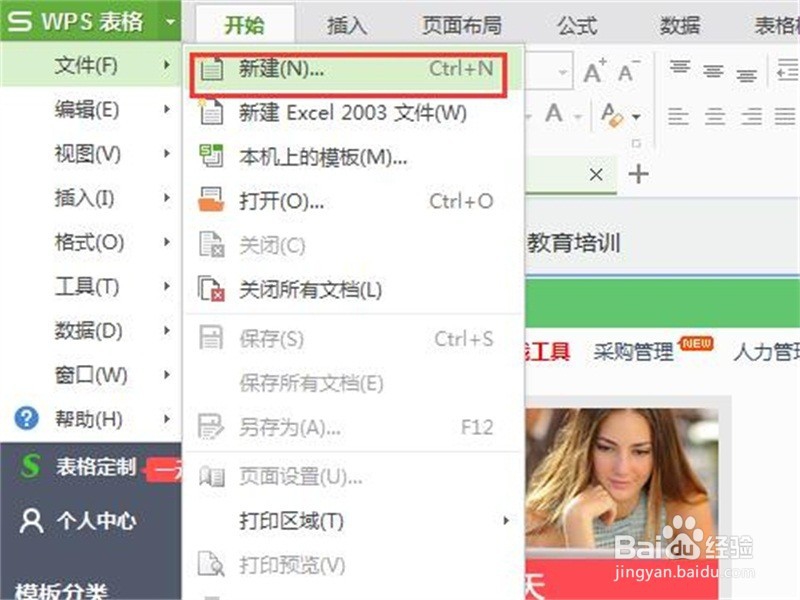Click the 打开 open folder icon
This screenshot has height=600, width=800.
tap(211, 199)
